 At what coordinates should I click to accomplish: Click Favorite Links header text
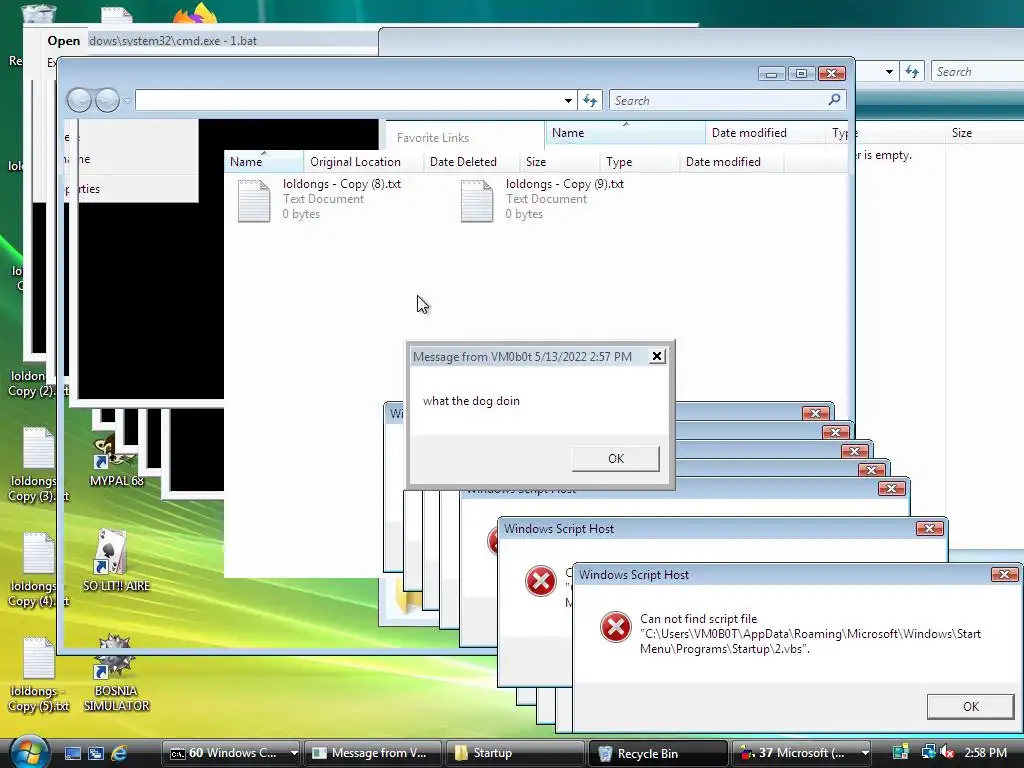[x=432, y=138]
